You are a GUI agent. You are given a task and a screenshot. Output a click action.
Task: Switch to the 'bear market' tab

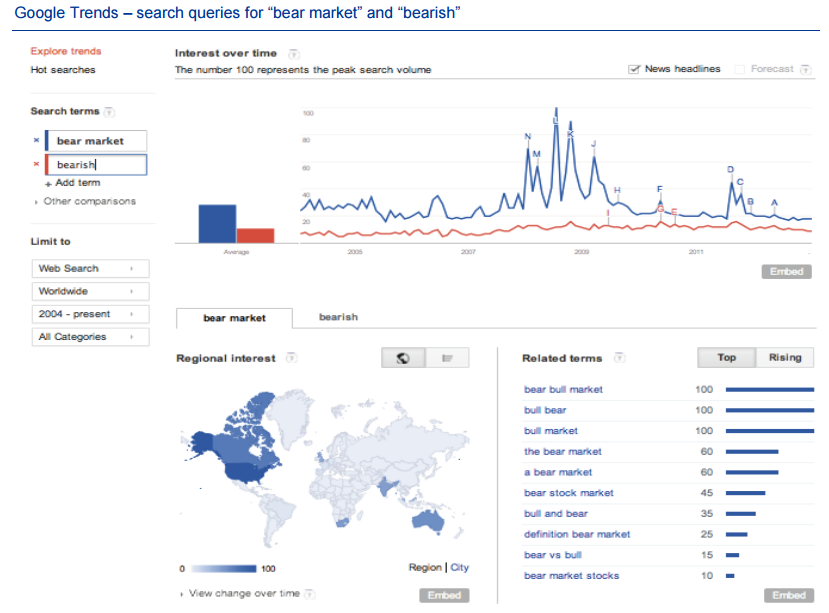point(234,318)
